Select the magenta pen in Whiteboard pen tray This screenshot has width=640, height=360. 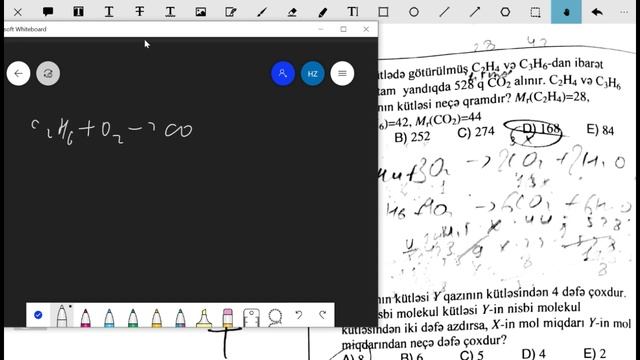point(85,317)
